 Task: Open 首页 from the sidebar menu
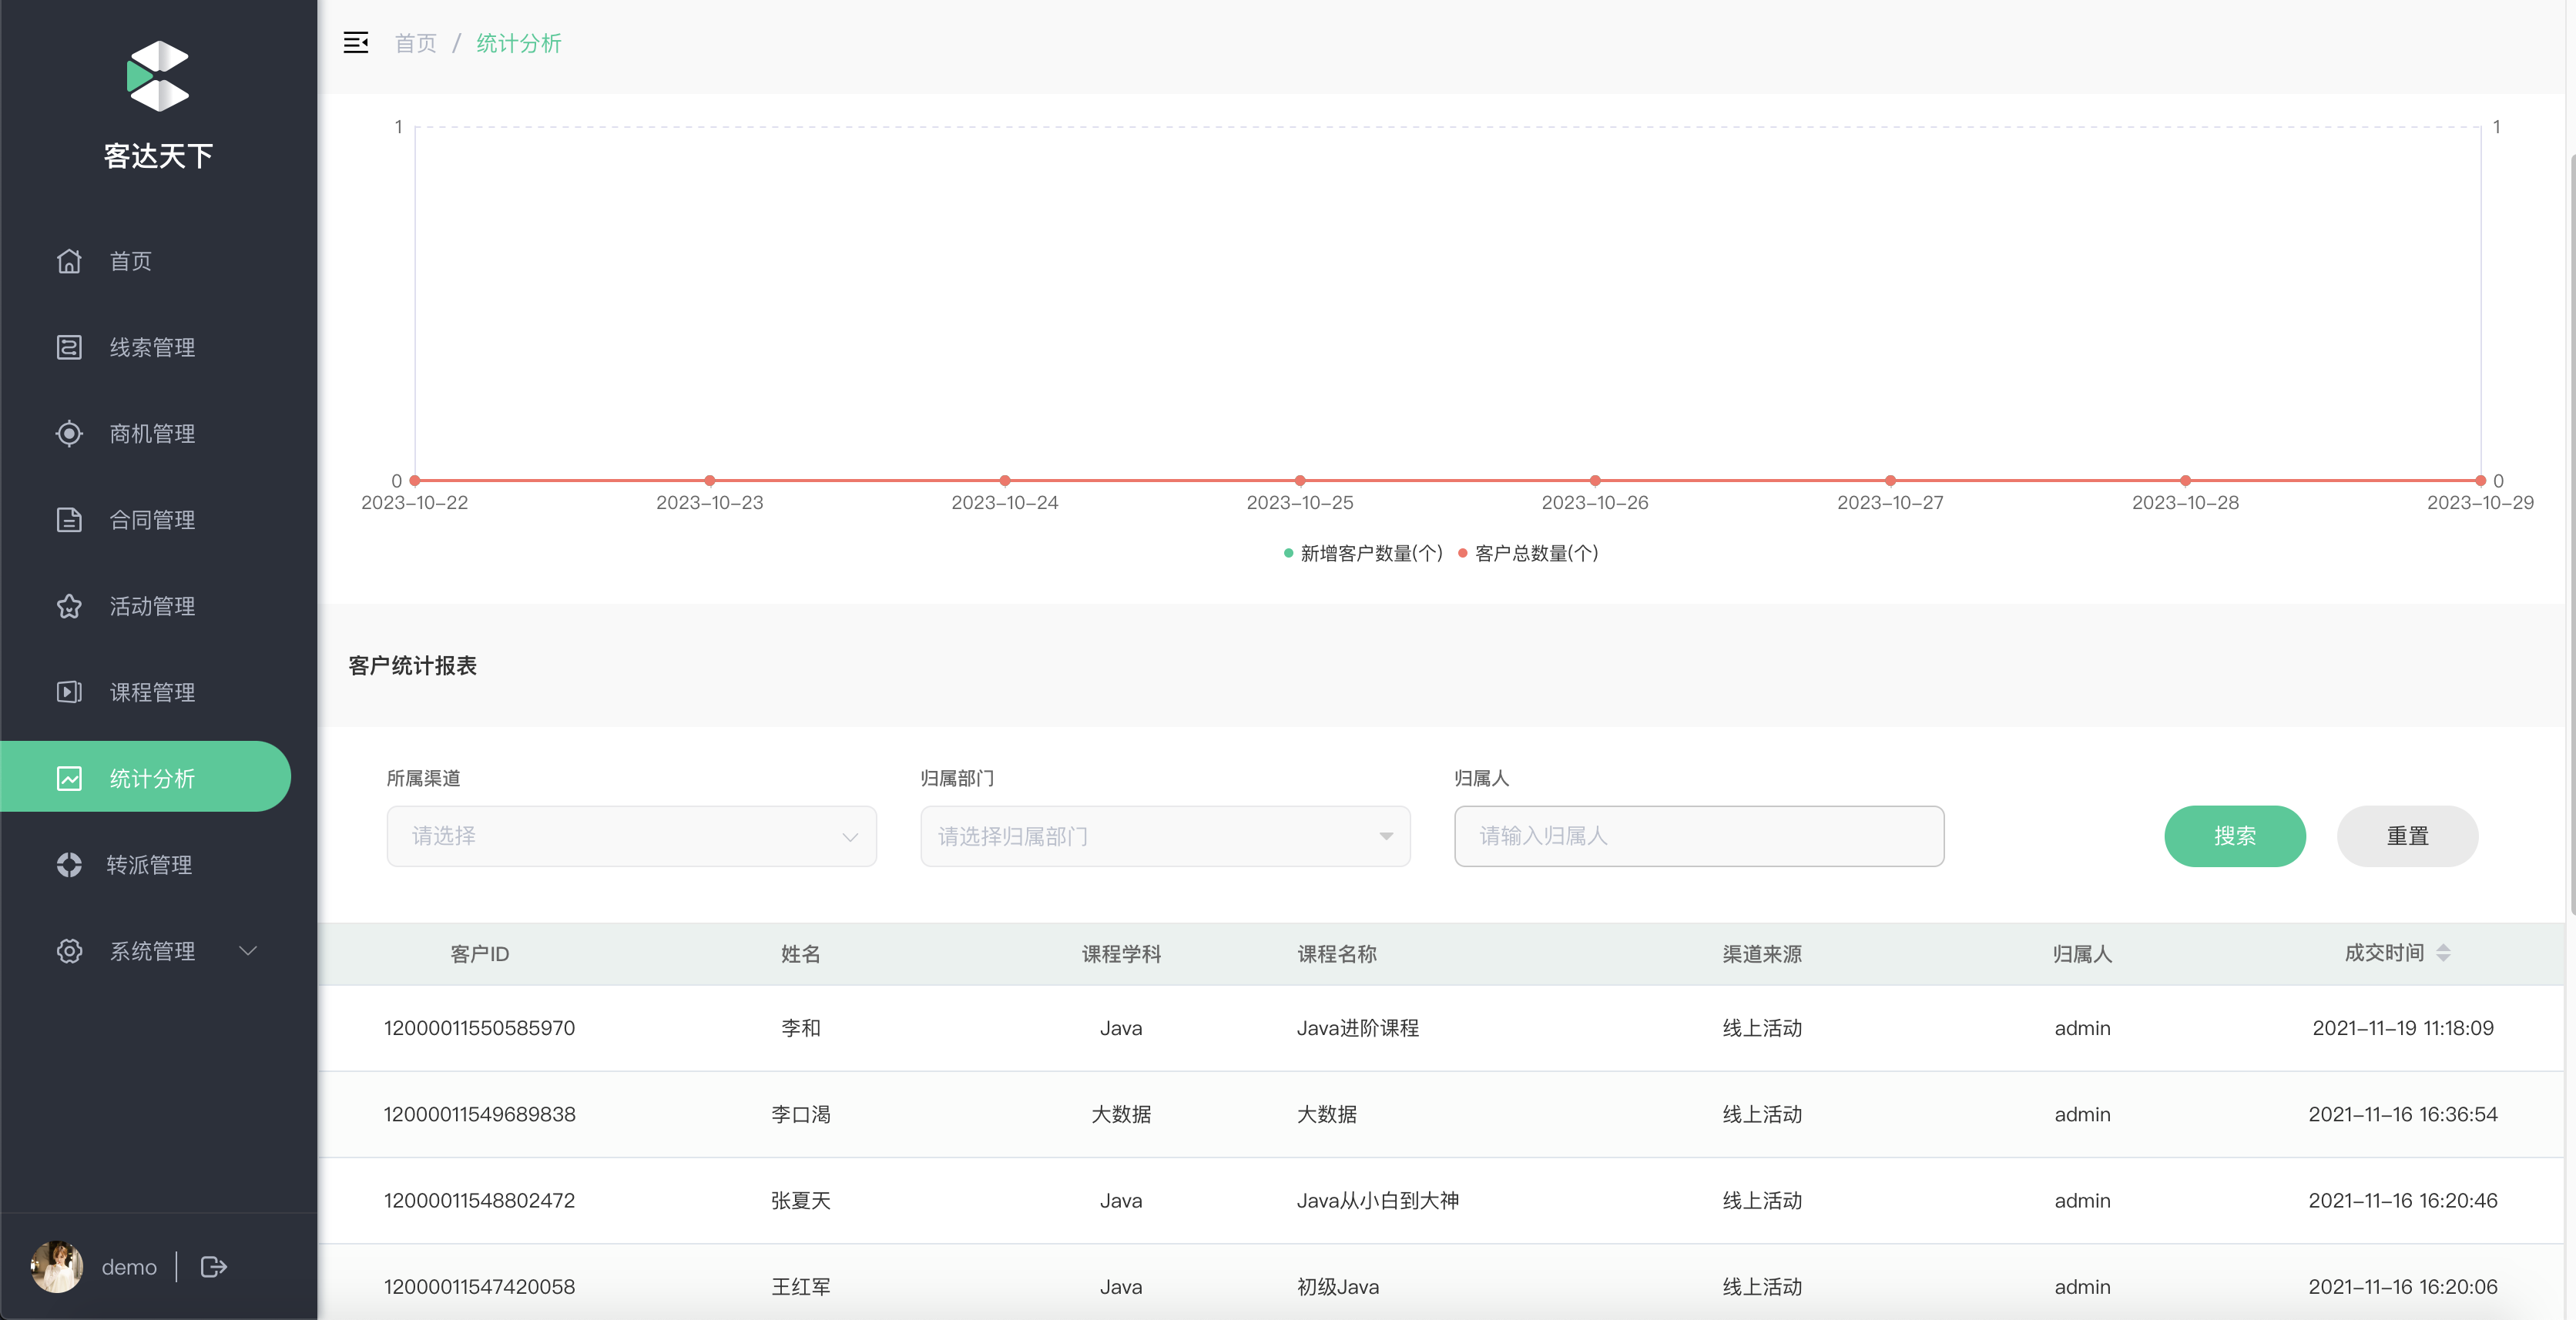click(x=131, y=261)
